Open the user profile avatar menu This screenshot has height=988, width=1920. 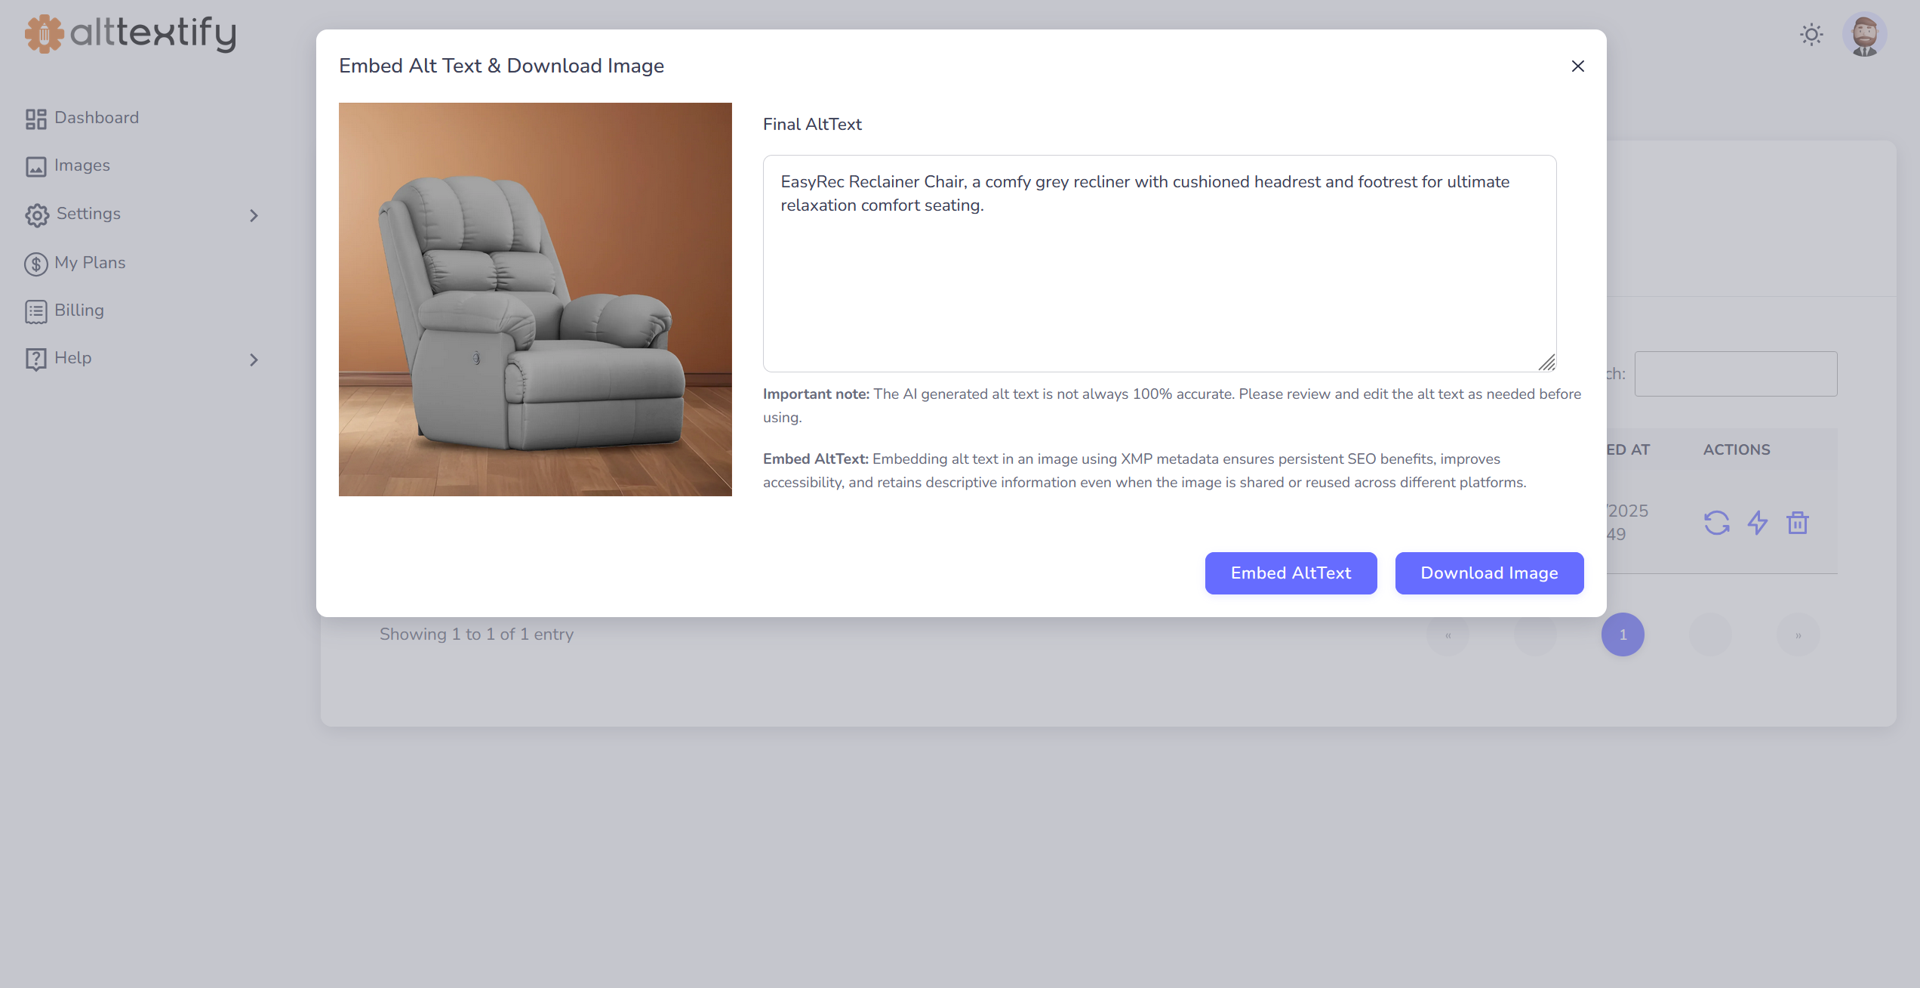click(1865, 35)
